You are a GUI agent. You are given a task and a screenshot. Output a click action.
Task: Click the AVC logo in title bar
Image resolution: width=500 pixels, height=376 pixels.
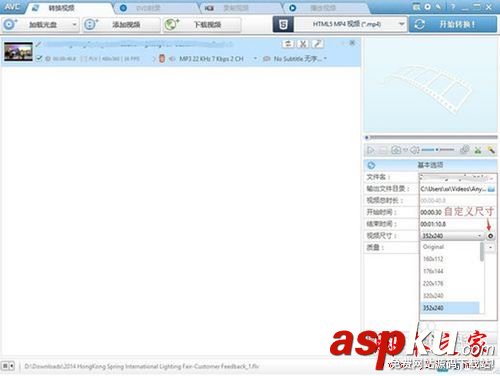12,7
